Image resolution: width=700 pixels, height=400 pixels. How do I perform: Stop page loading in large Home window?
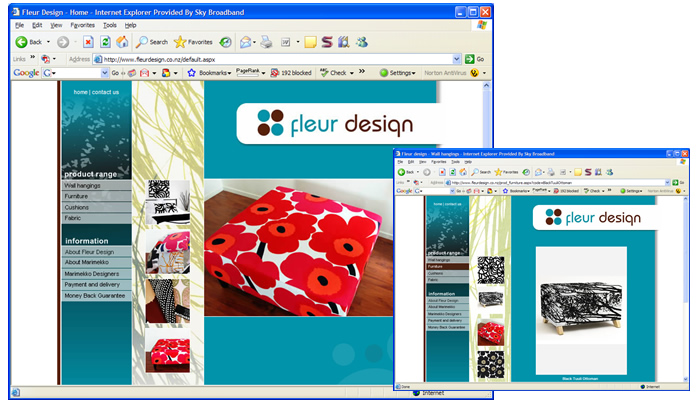(88, 42)
